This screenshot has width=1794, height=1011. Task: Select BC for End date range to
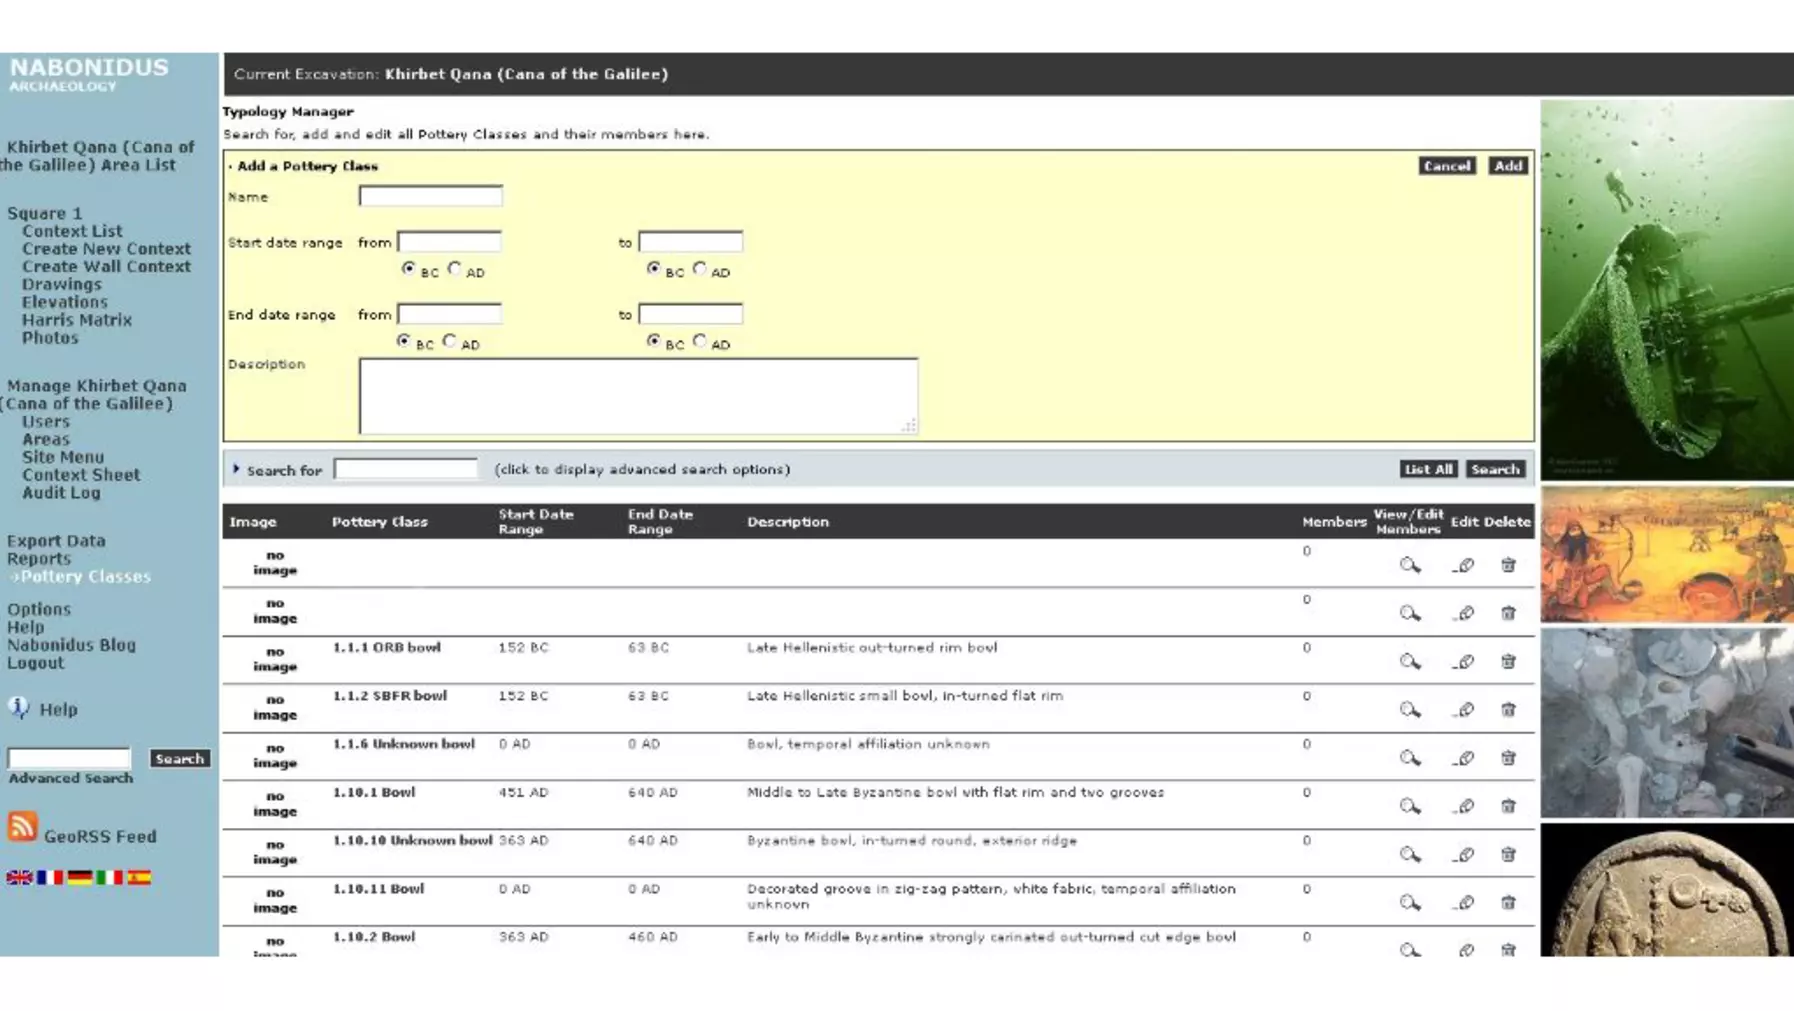pos(653,341)
